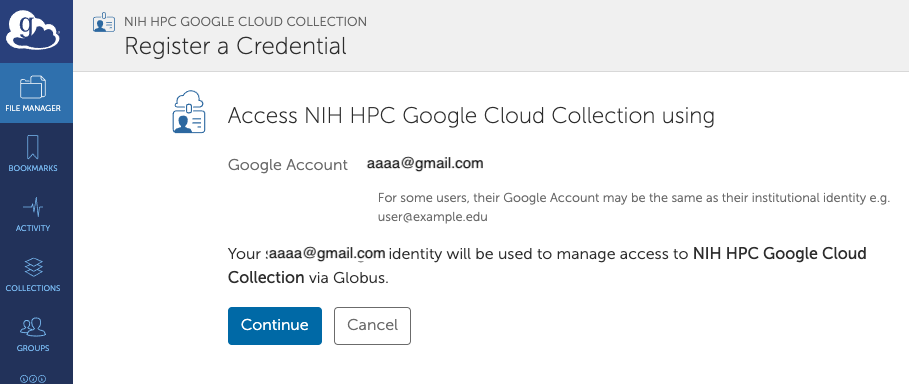The image size is (909, 384).
Task: Click the partially visible icon below Groups
Action: pyautogui.click(x=32, y=379)
